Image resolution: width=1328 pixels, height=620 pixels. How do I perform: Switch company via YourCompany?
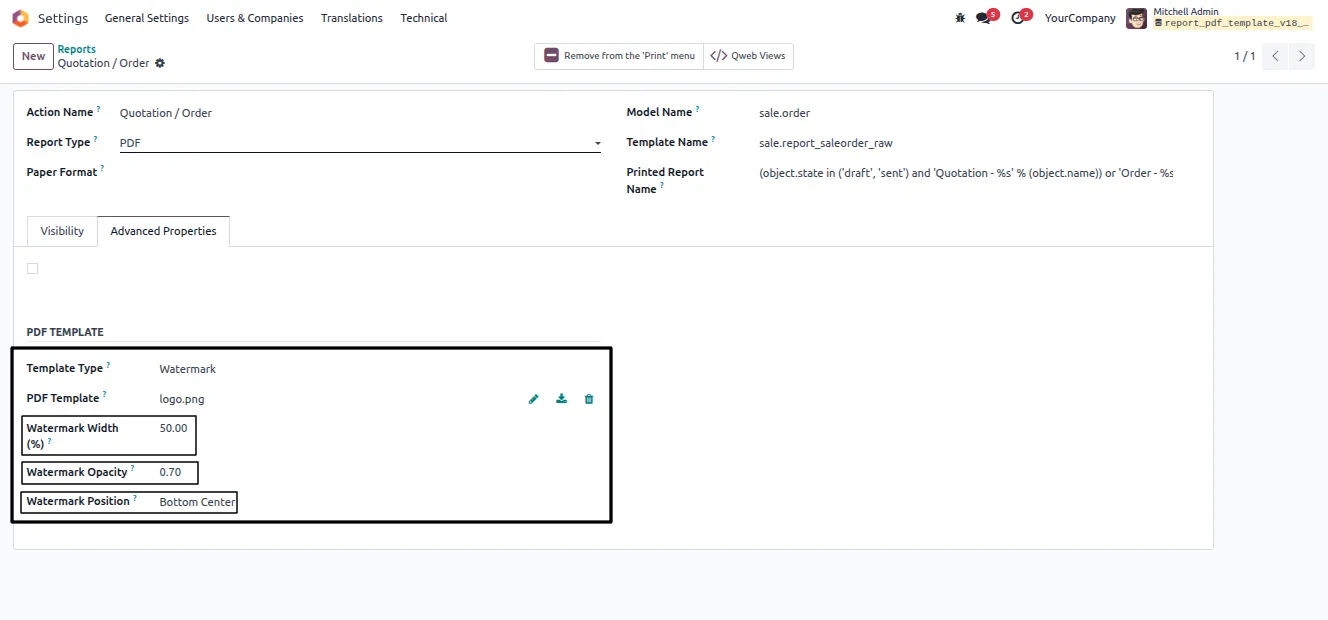[x=1080, y=18]
